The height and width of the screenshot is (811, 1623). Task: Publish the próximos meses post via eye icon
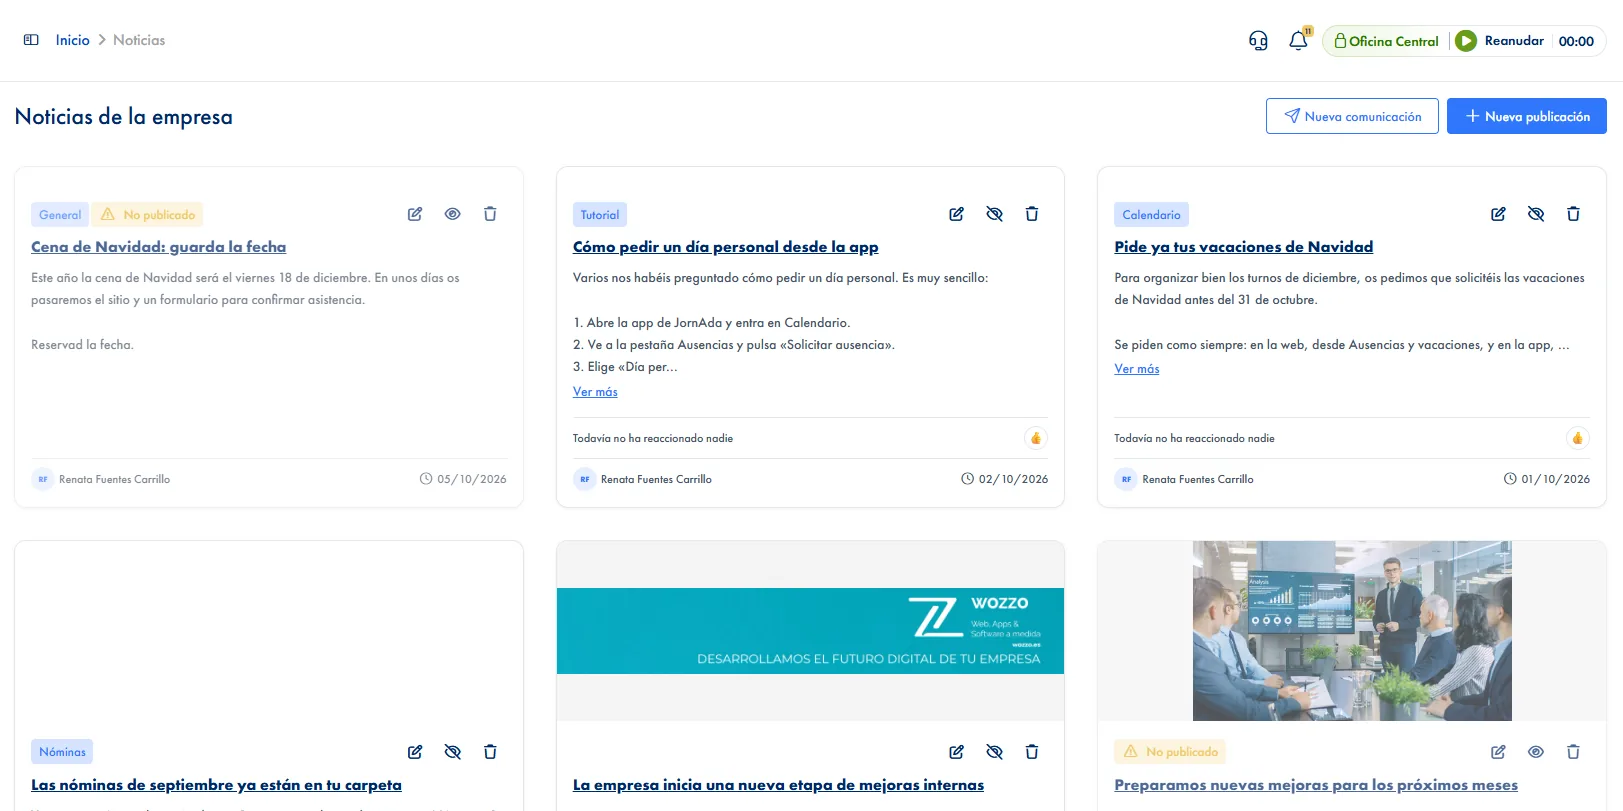1536,752
